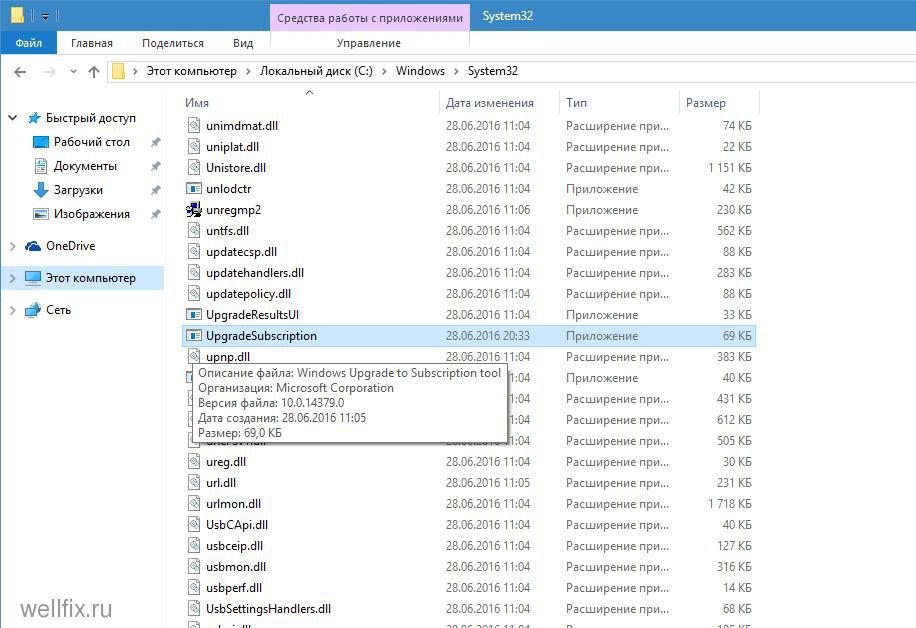Open the quick access toolbar dropdown
The width and height of the screenshot is (916, 628).
pyautogui.click(x=45, y=16)
